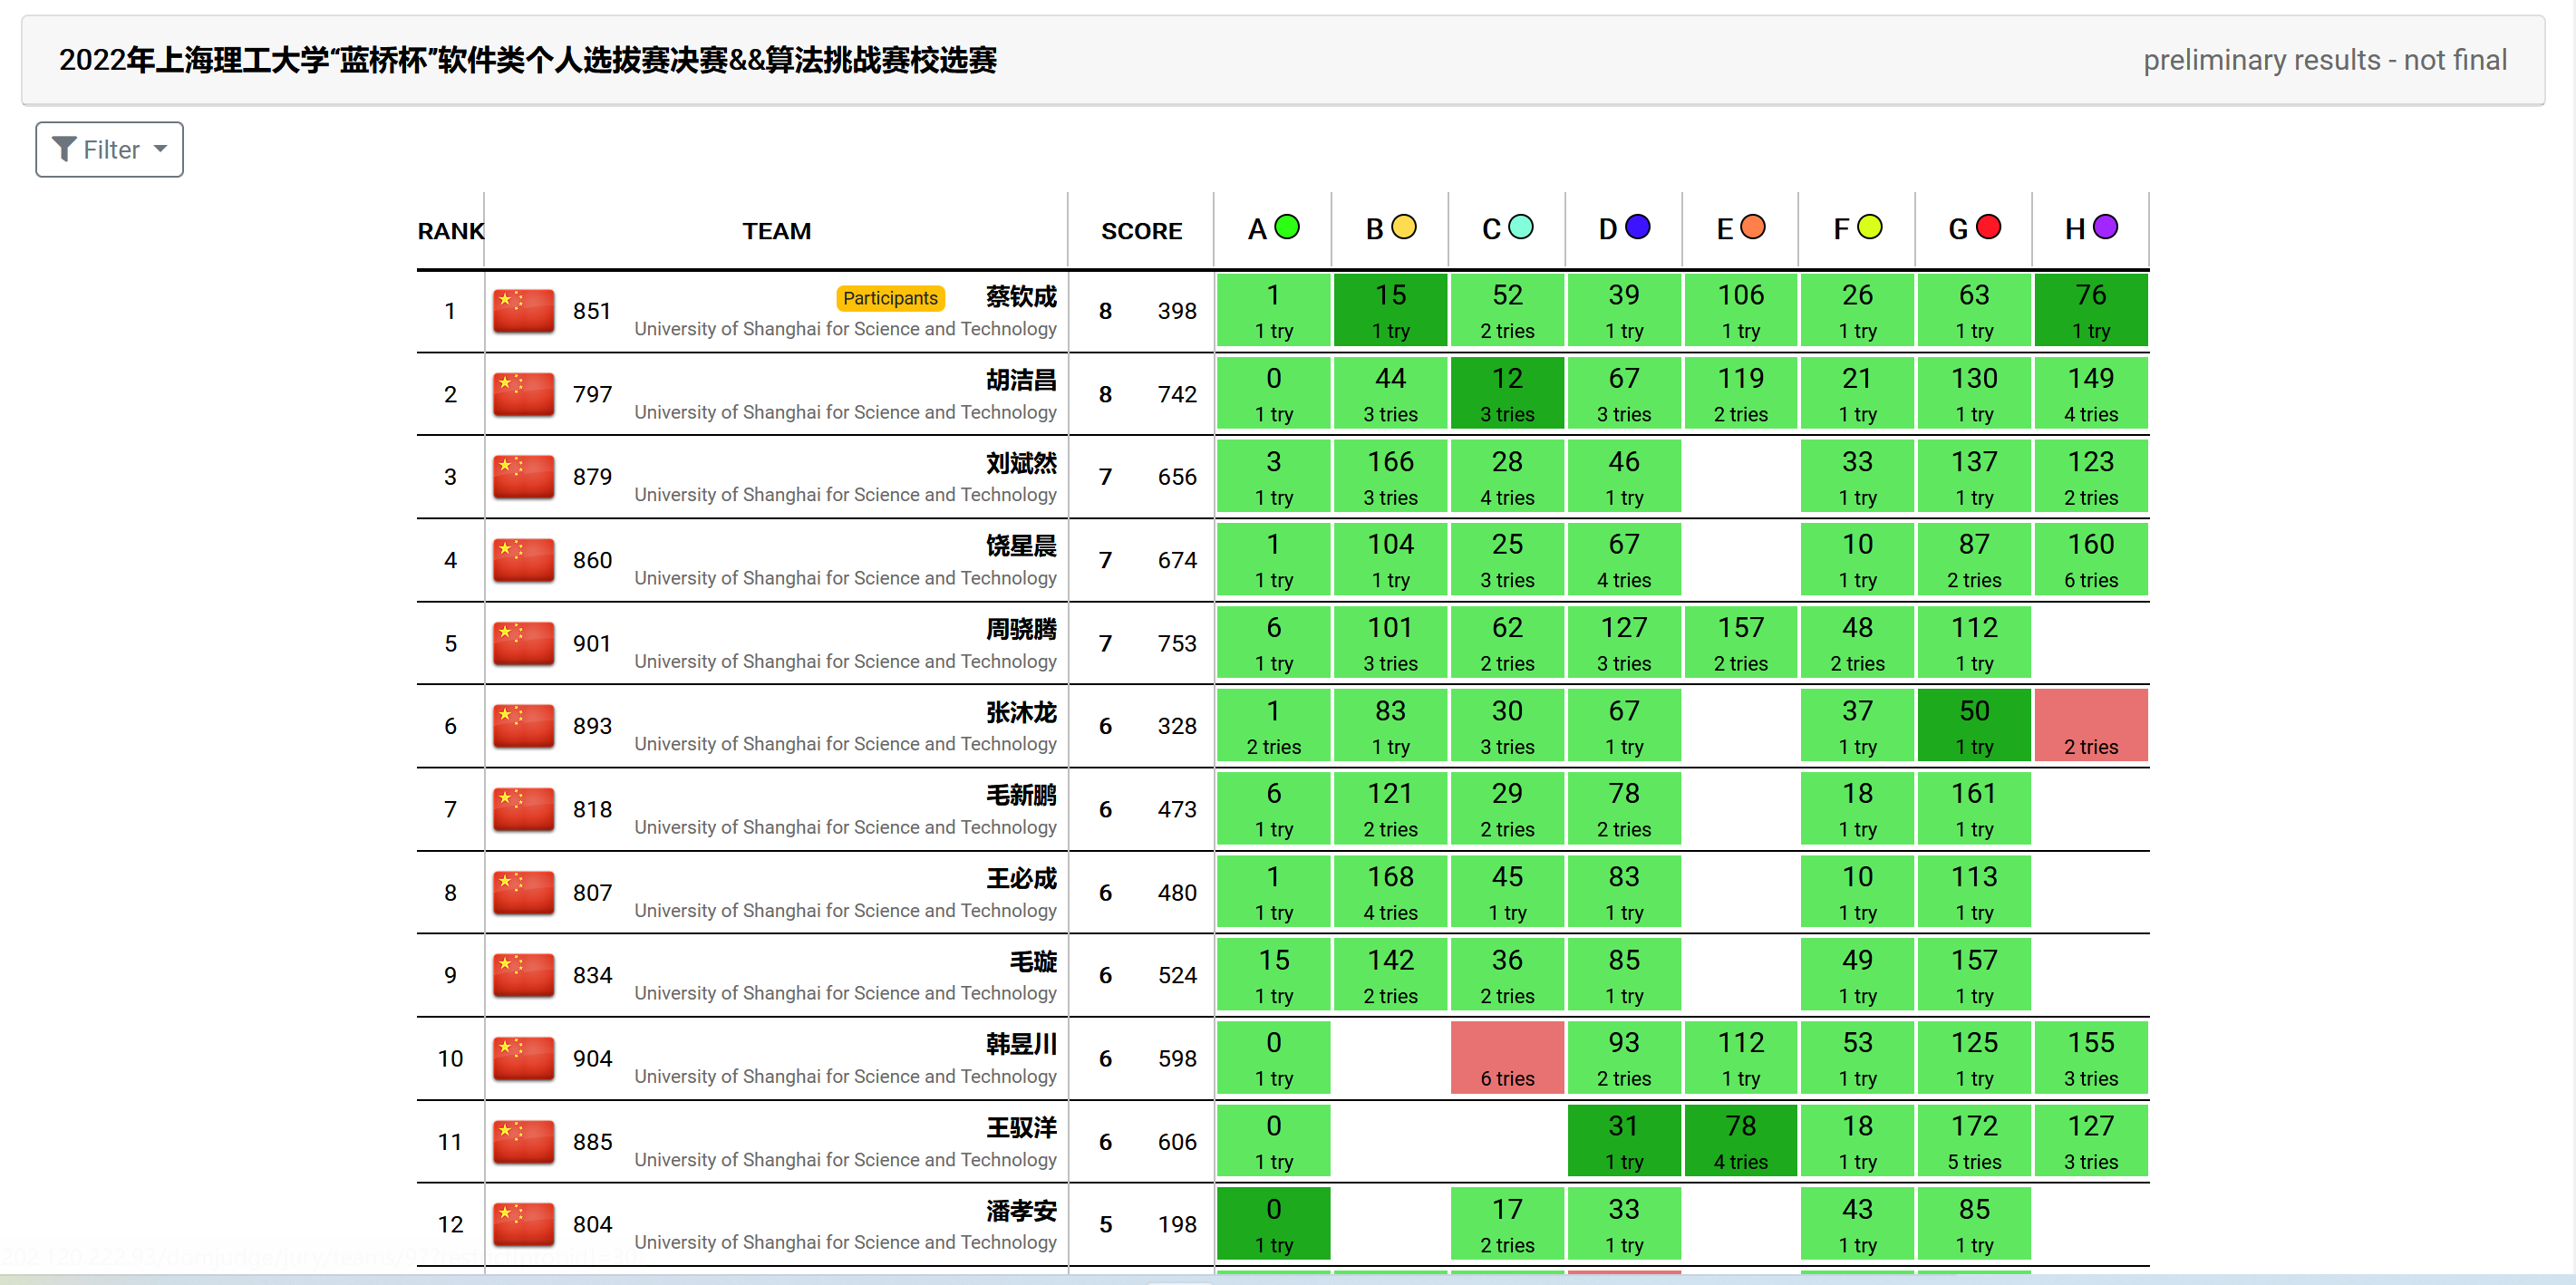Click the China flag for team 851
This screenshot has width=2576, height=1285.
coord(523,311)
